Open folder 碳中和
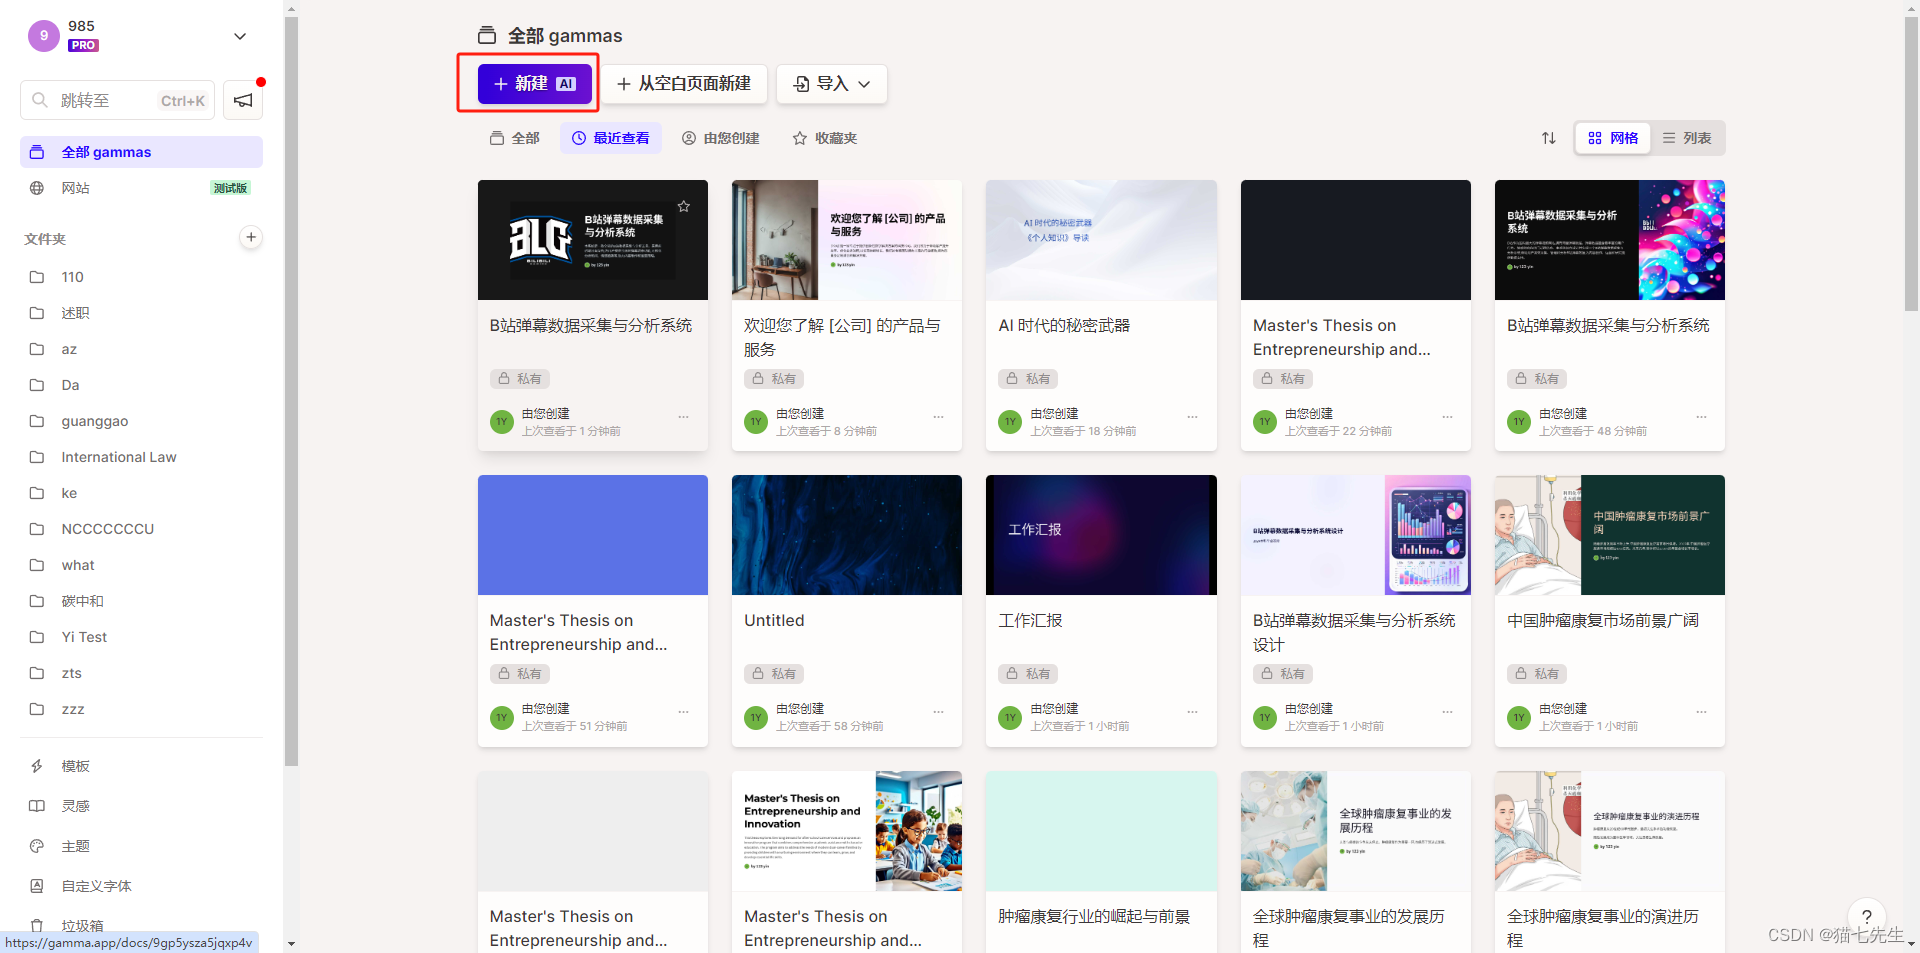 pyautogui.click(x=141, y=601)
